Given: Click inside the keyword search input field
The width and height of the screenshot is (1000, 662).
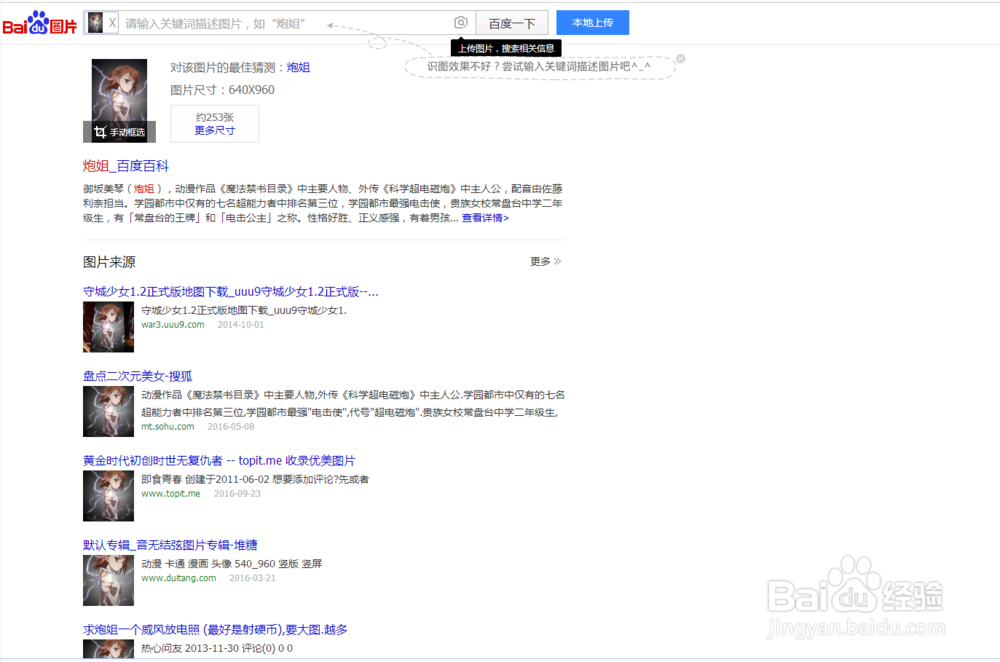Looking at the screenshot, I should click(280, 22).
